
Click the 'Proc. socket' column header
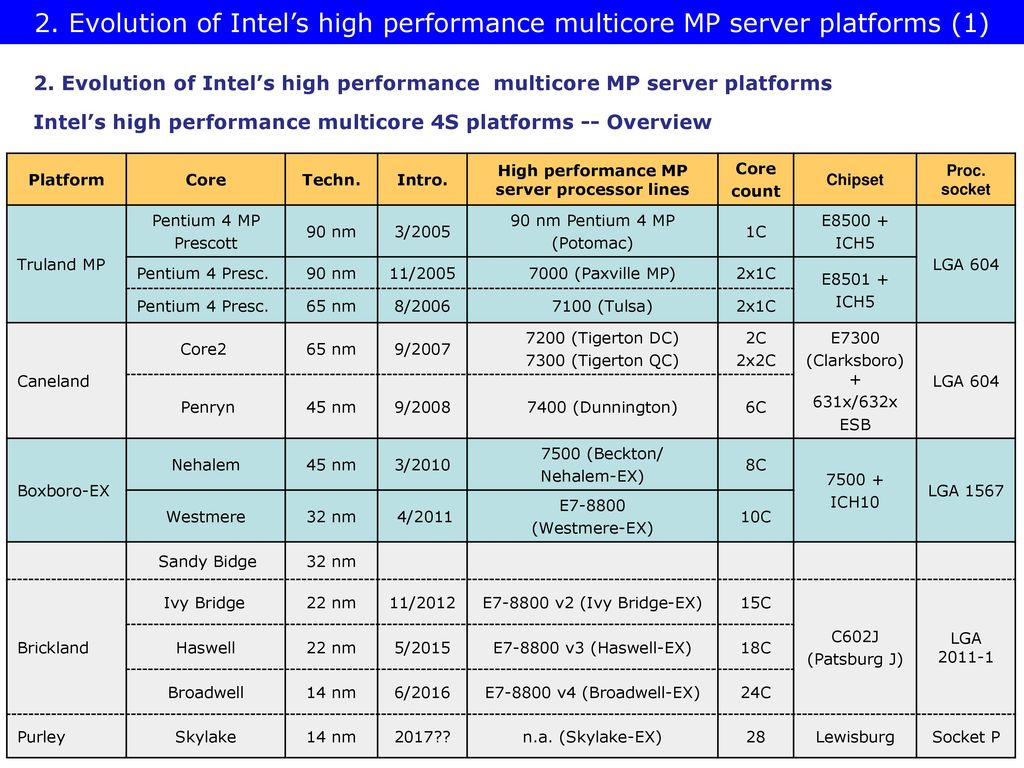pos(966,180)
